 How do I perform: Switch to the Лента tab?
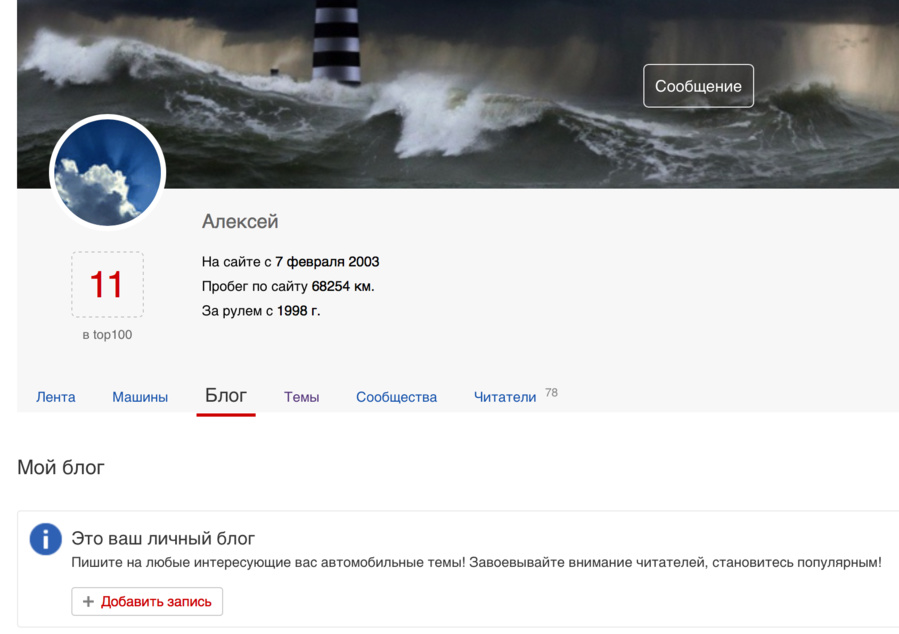(x=56, y=397)
